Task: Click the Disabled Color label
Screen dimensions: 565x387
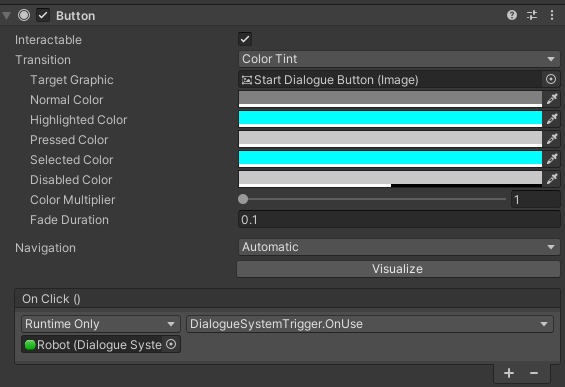Action: [71, 180]
